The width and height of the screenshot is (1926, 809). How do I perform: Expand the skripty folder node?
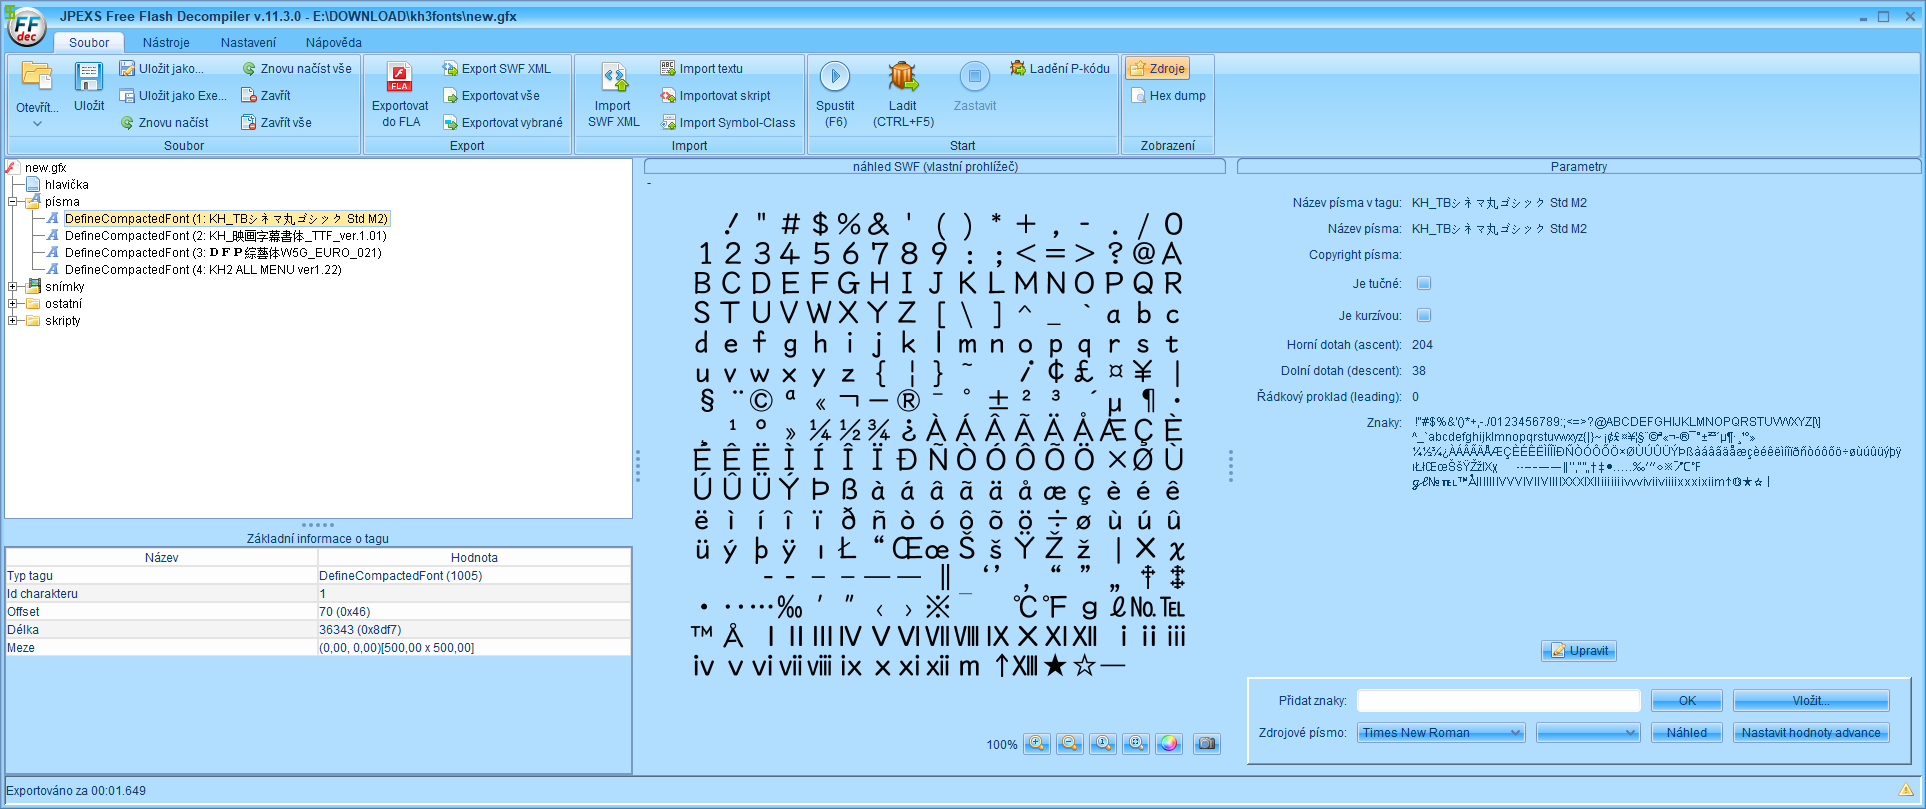pyautogui.click(x=14, y=321)
